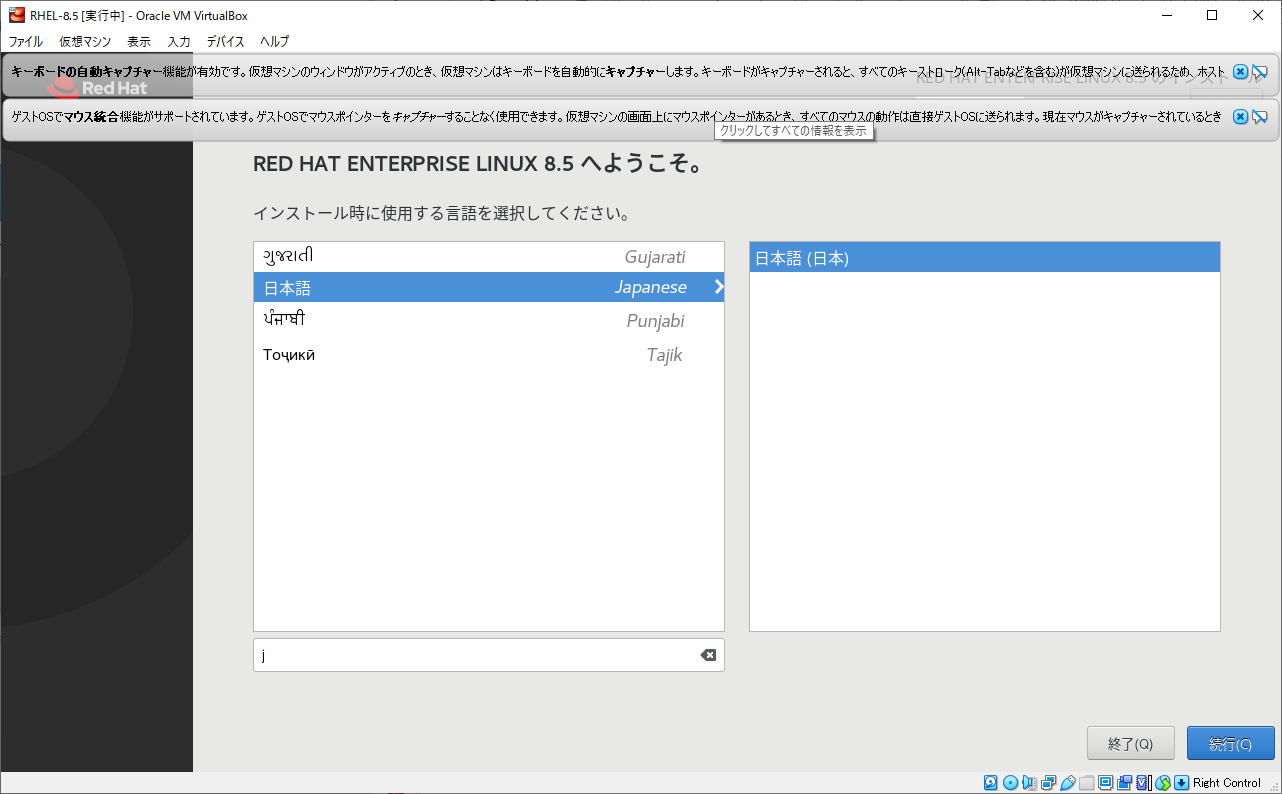
Task: Click the mouse integration status icon
Action: coord(1163,782)
